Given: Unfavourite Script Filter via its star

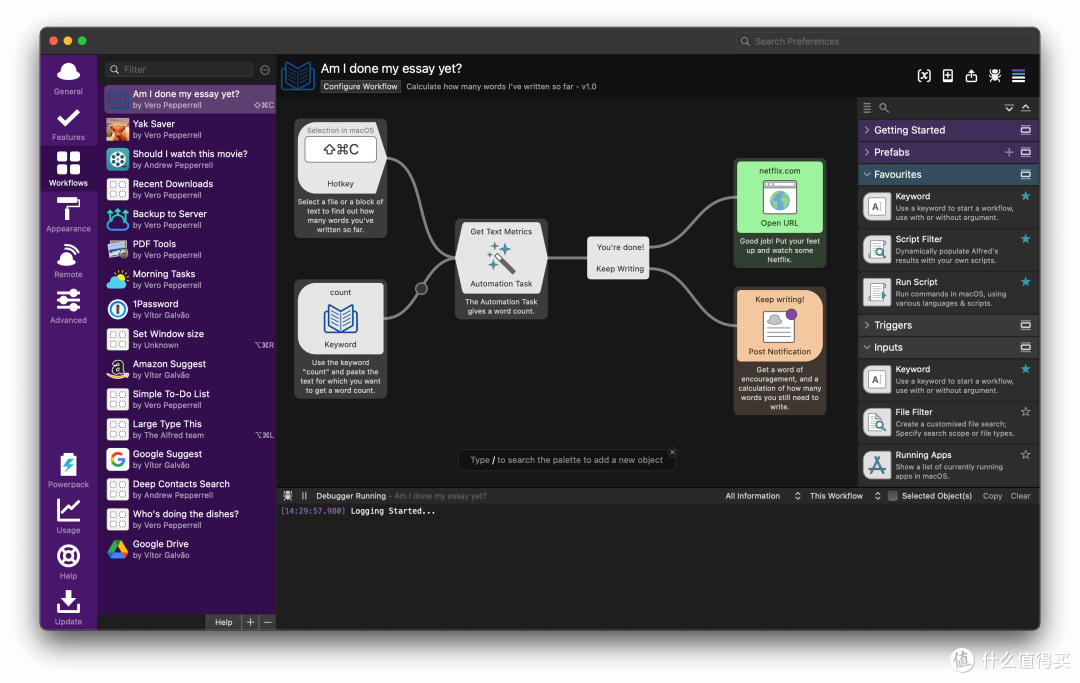Looking at the screenshot, I should [1026, 239].
